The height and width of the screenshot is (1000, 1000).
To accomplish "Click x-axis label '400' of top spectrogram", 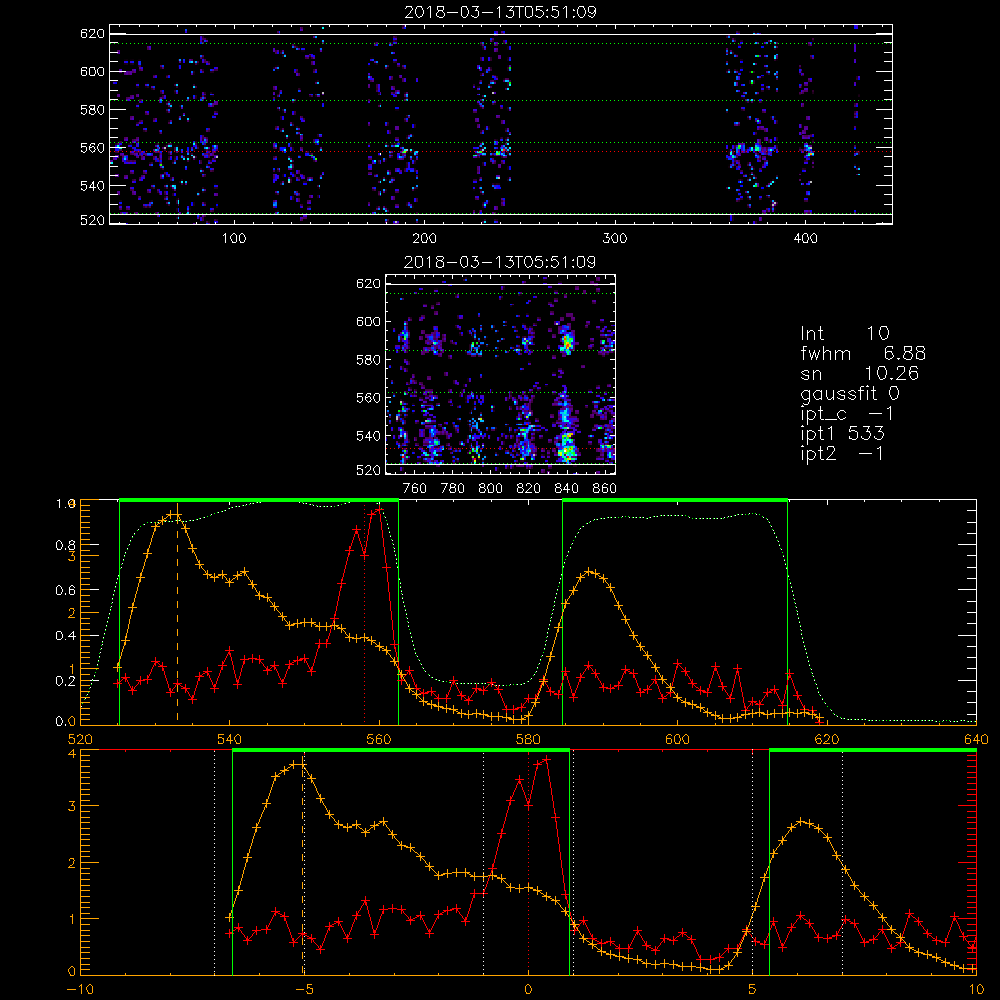I will coord(805,239).
